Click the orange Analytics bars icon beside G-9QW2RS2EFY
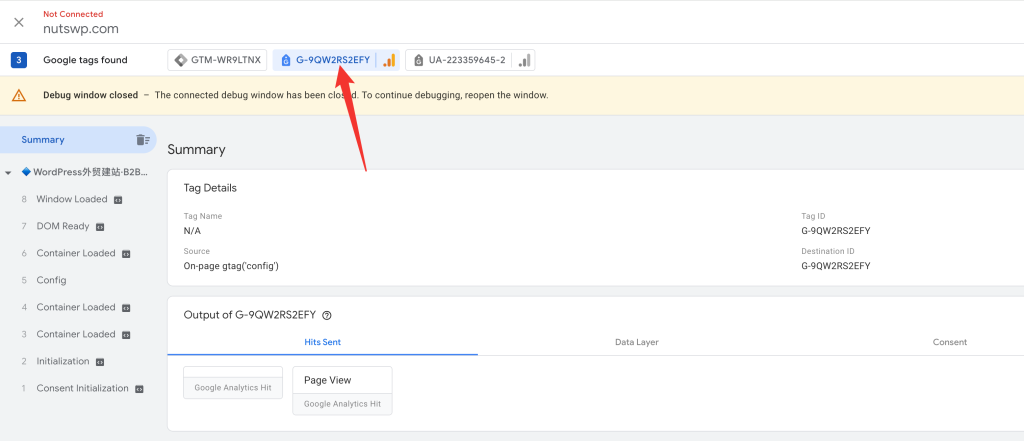This screenshot has width=1024, height=441. (389, 60)
